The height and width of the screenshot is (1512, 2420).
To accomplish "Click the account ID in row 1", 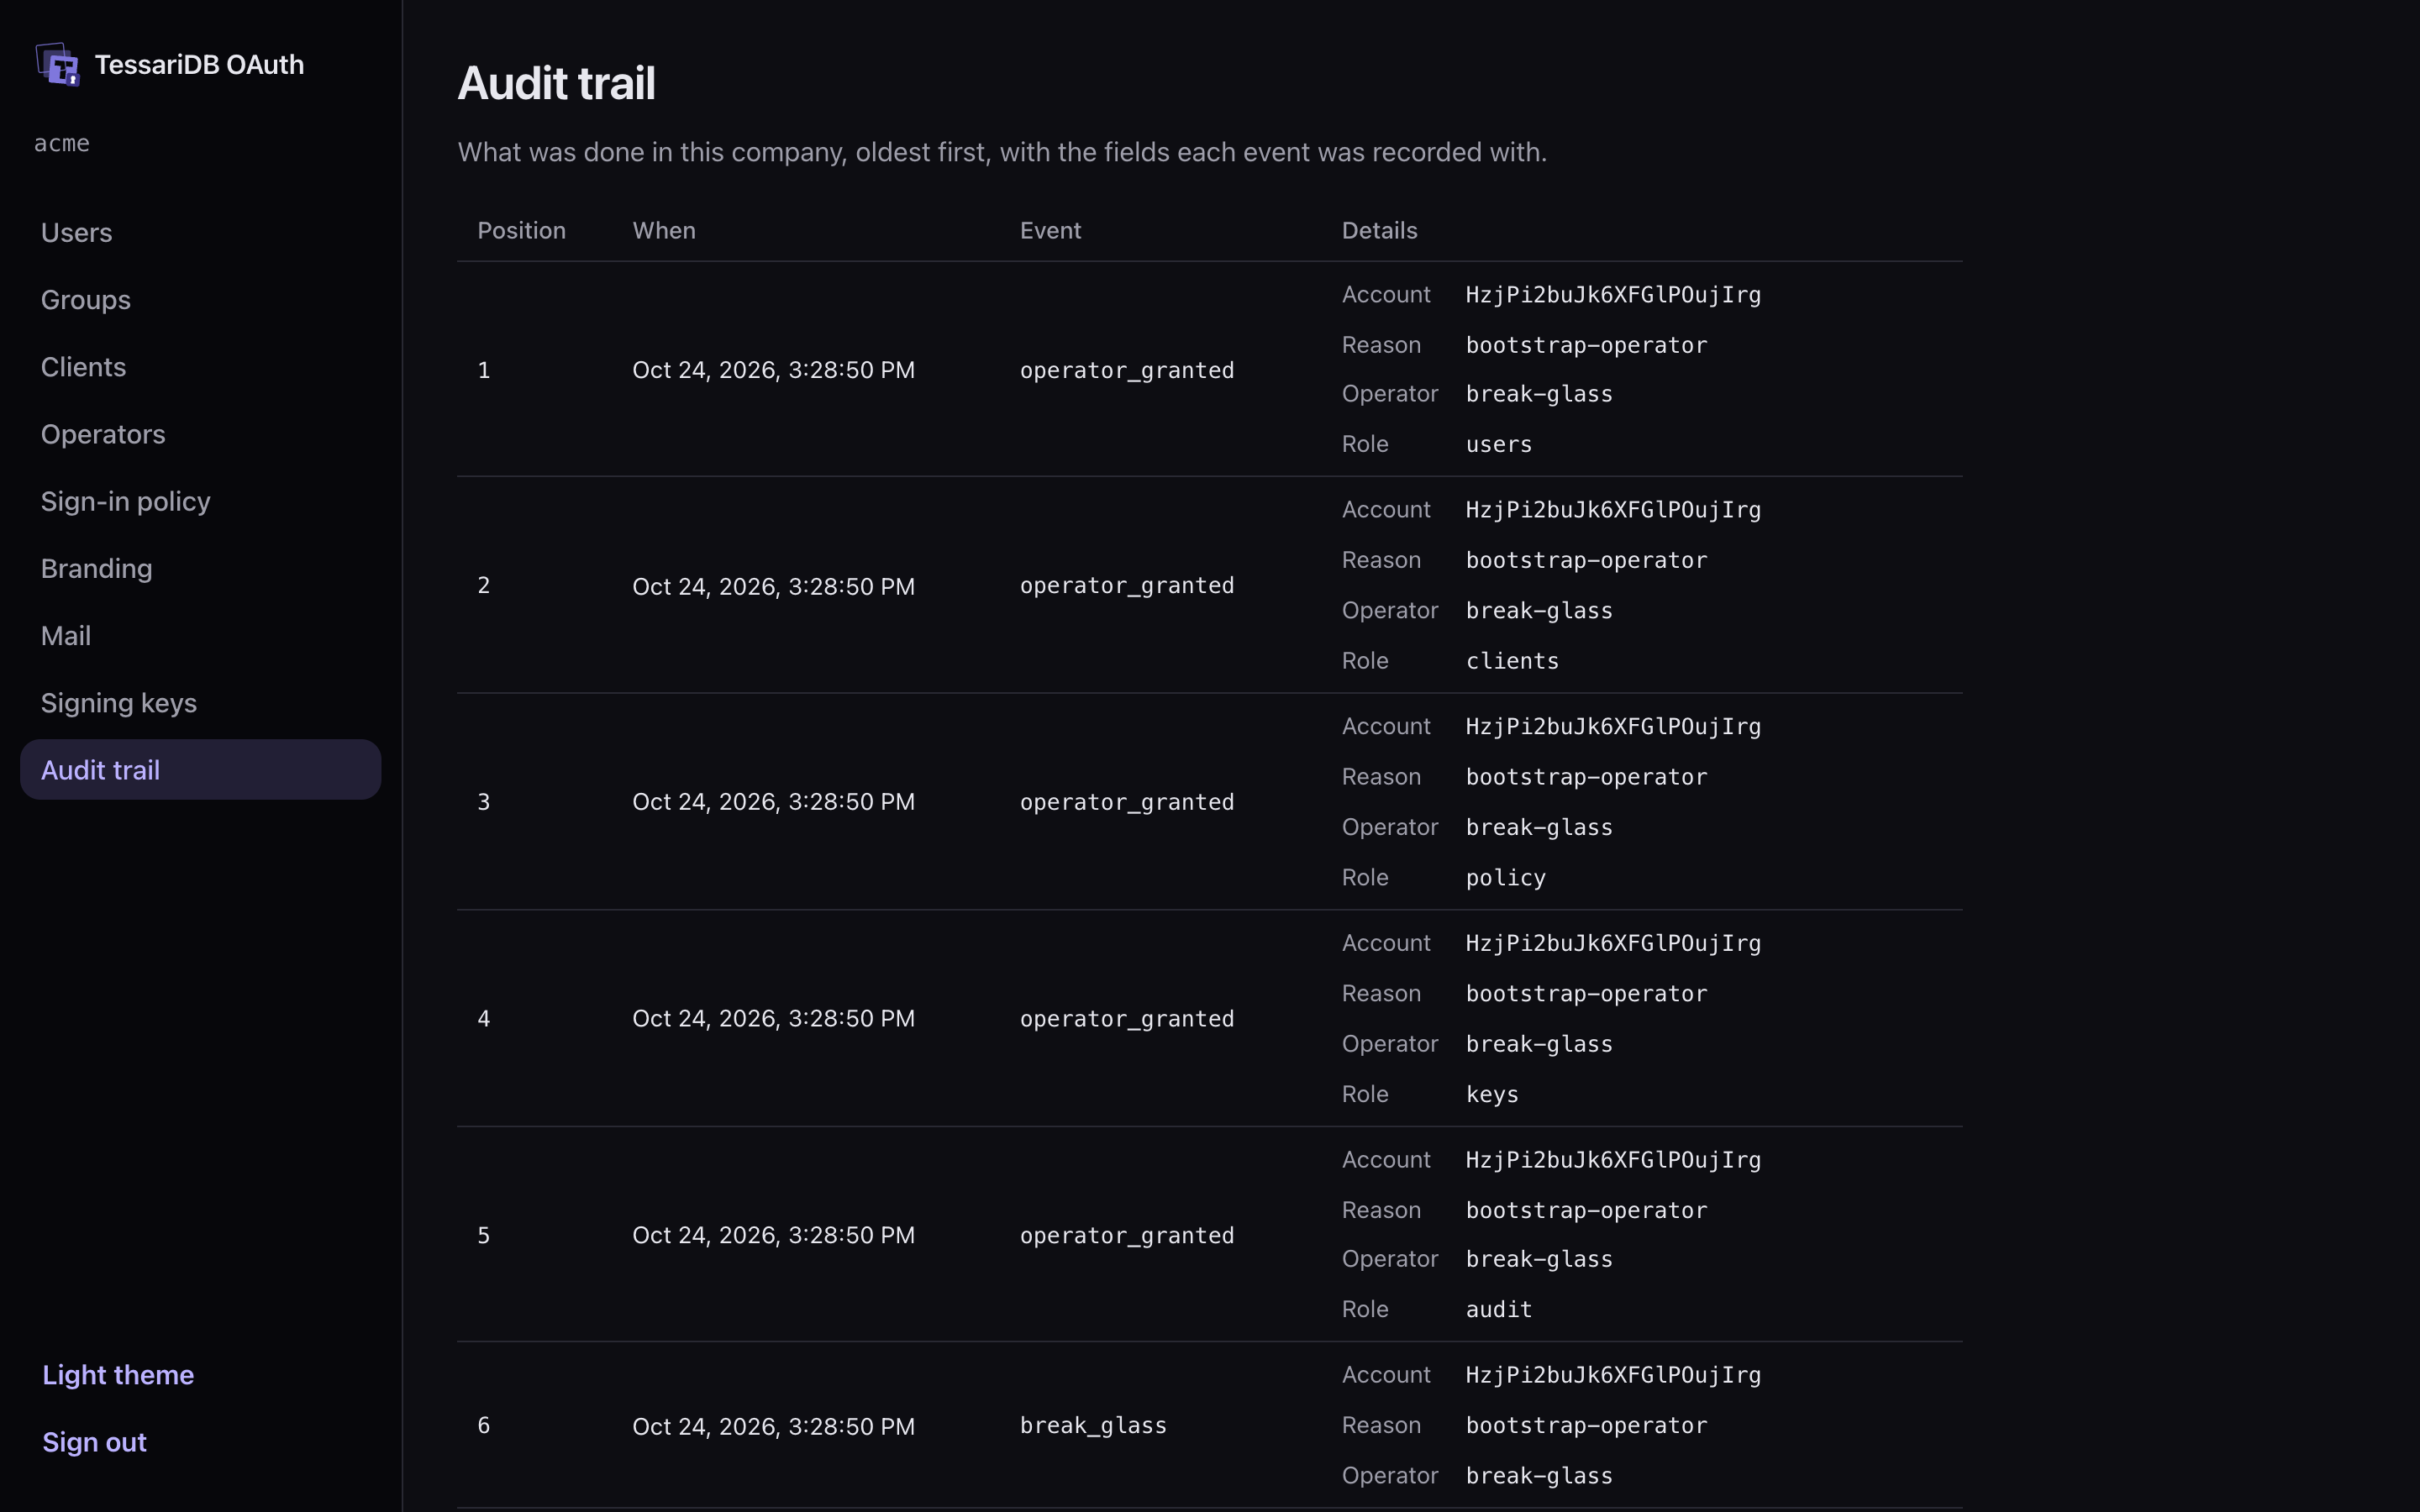I will point(1613,295).
